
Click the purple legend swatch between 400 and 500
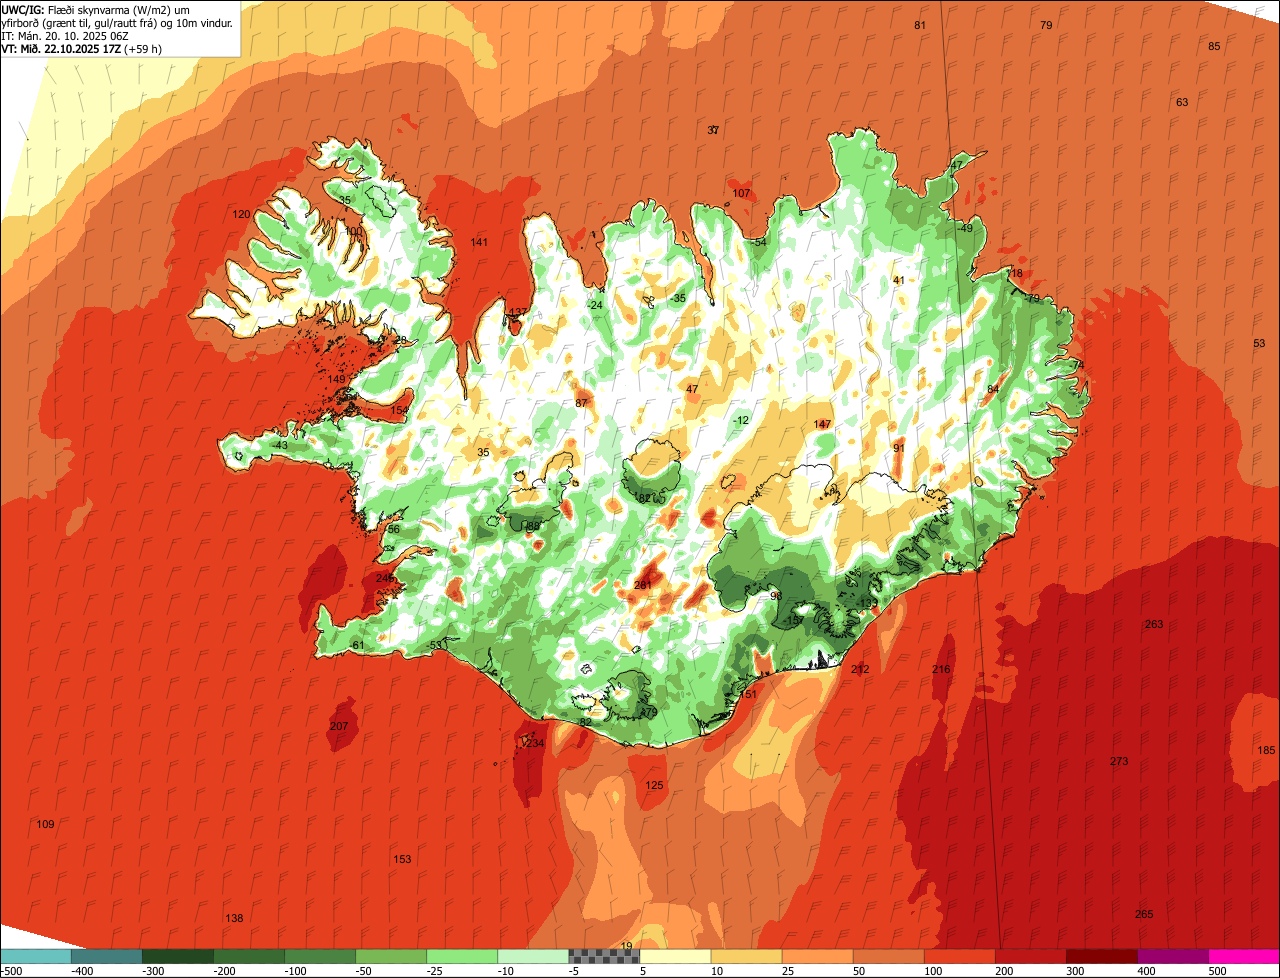1172,956
